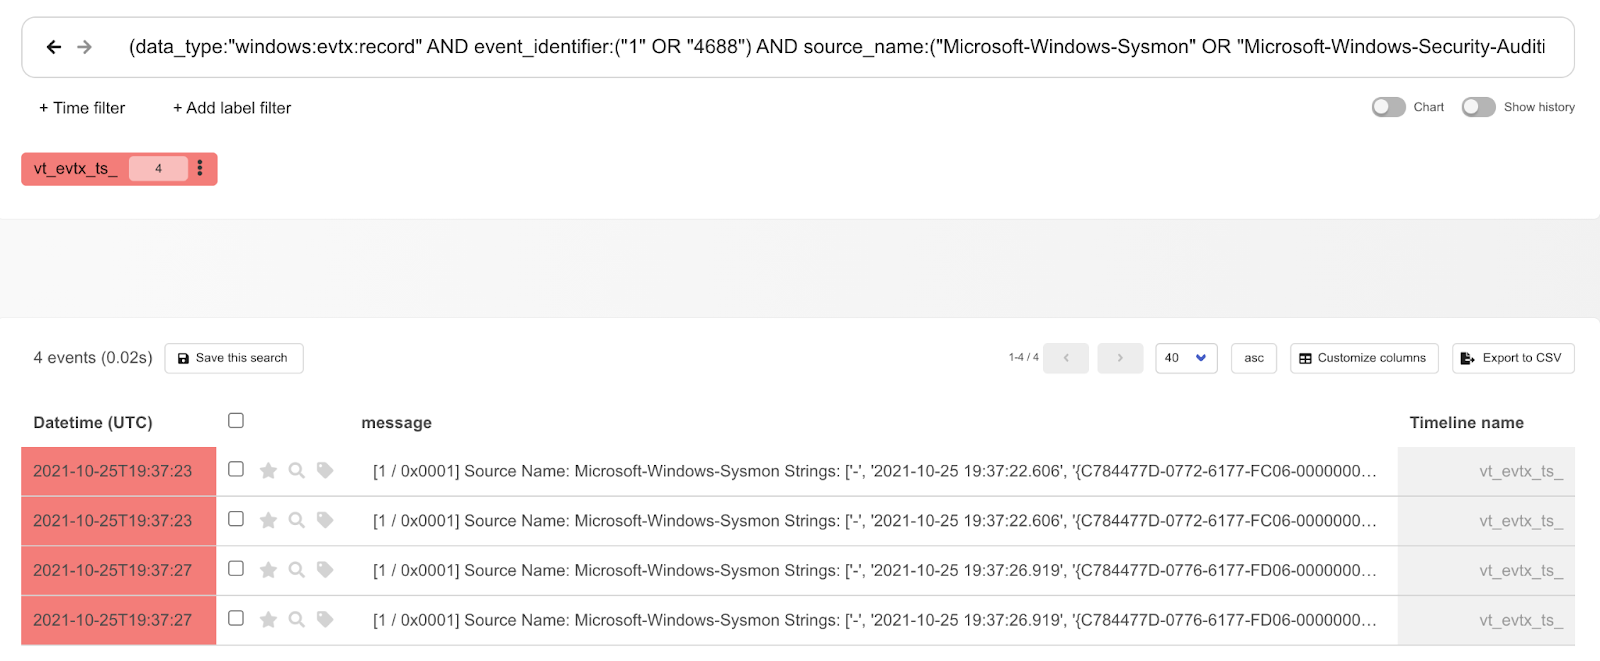The height and width of the screenshot is (661, 1600).
Task: Click tag icon on first 19:37:27 event
Action: (325, 570)
